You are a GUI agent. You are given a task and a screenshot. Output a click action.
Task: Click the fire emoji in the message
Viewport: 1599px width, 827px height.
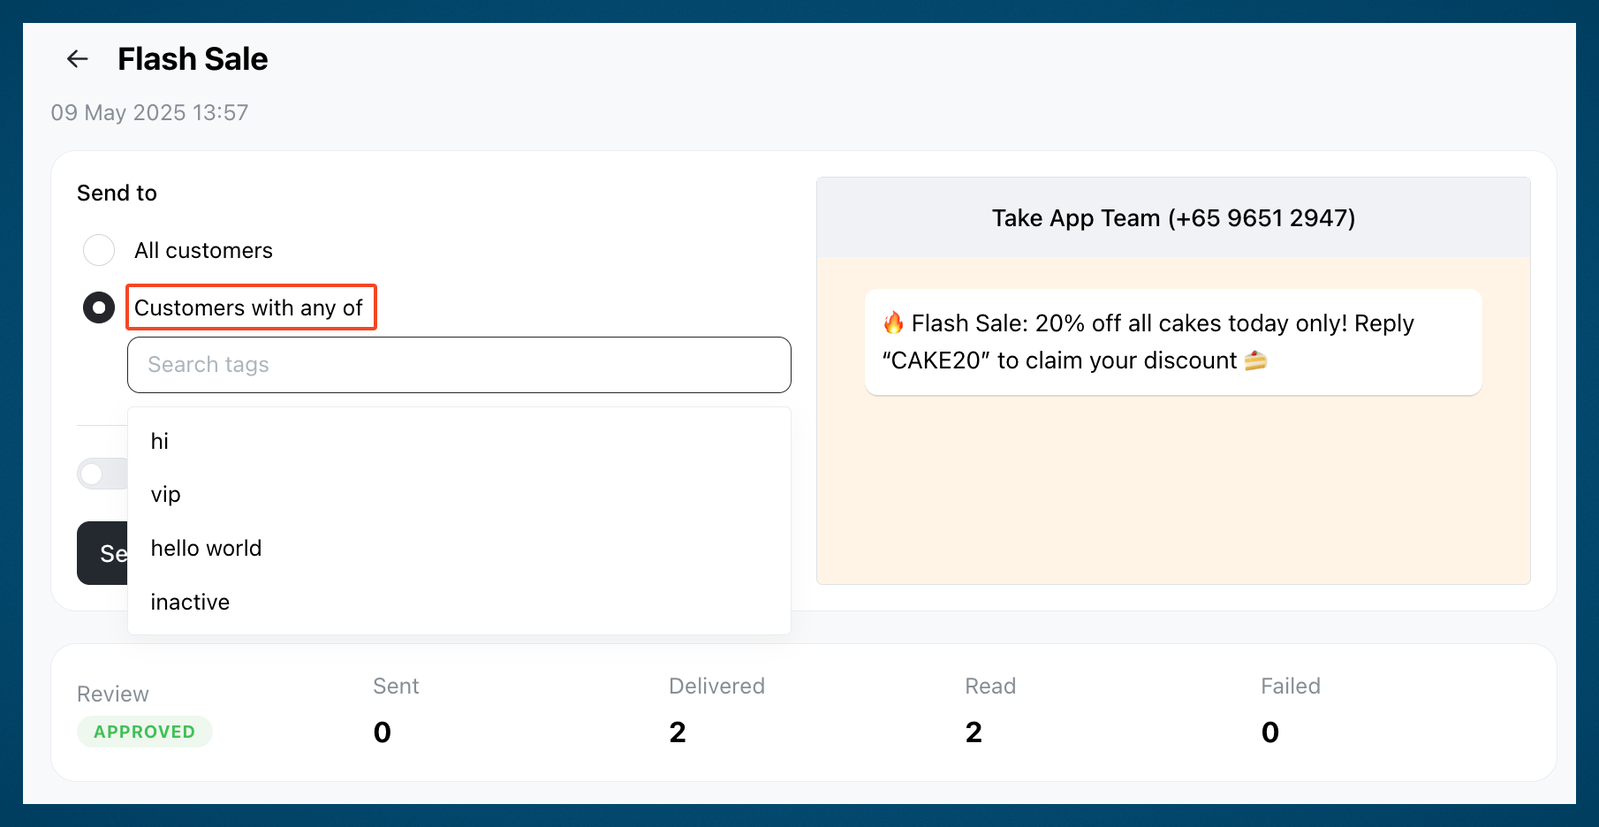coord(893,323)
